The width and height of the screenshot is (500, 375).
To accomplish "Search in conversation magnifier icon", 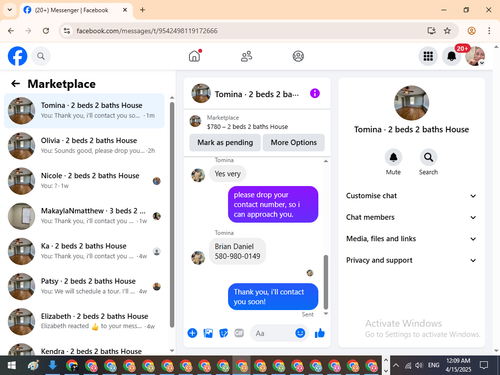I will 428,157.
